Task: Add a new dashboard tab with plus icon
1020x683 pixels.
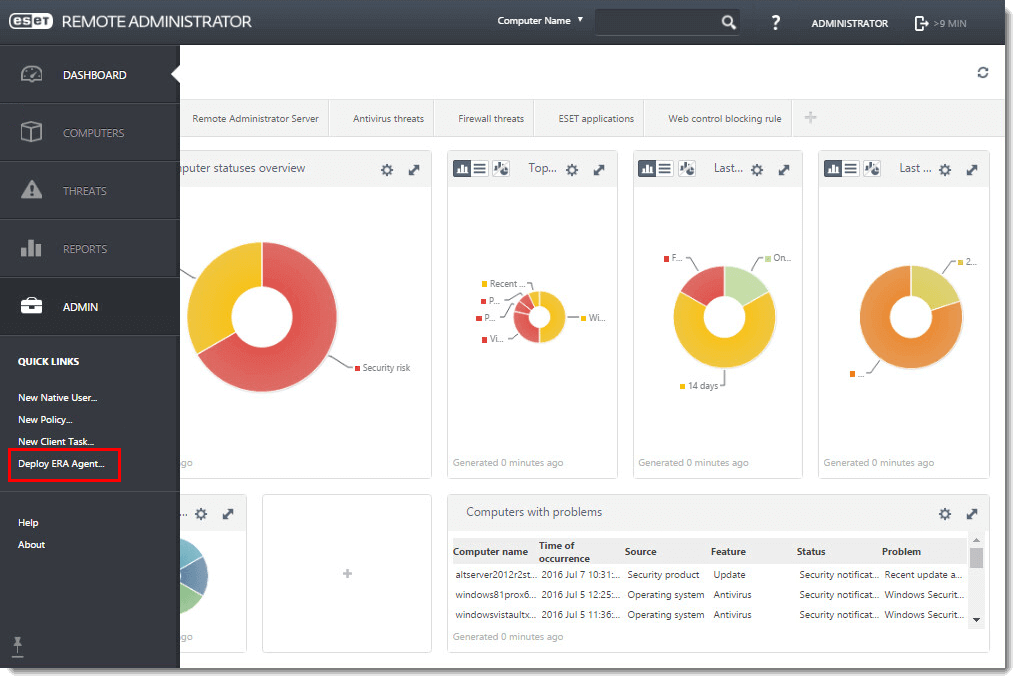Action: 810,118
